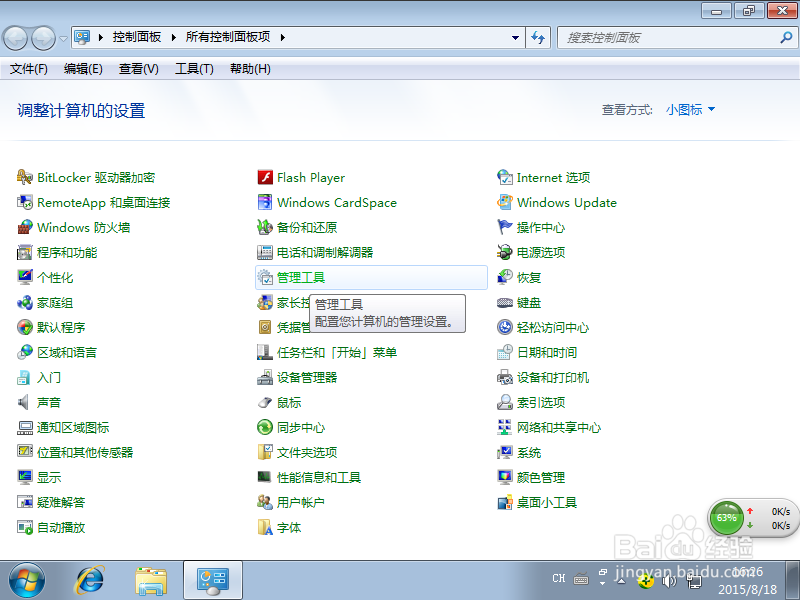The width and height of the screenshot is (800, 600).
Task: Open 网络和共享中心
Action: click(x=560, y=427)
